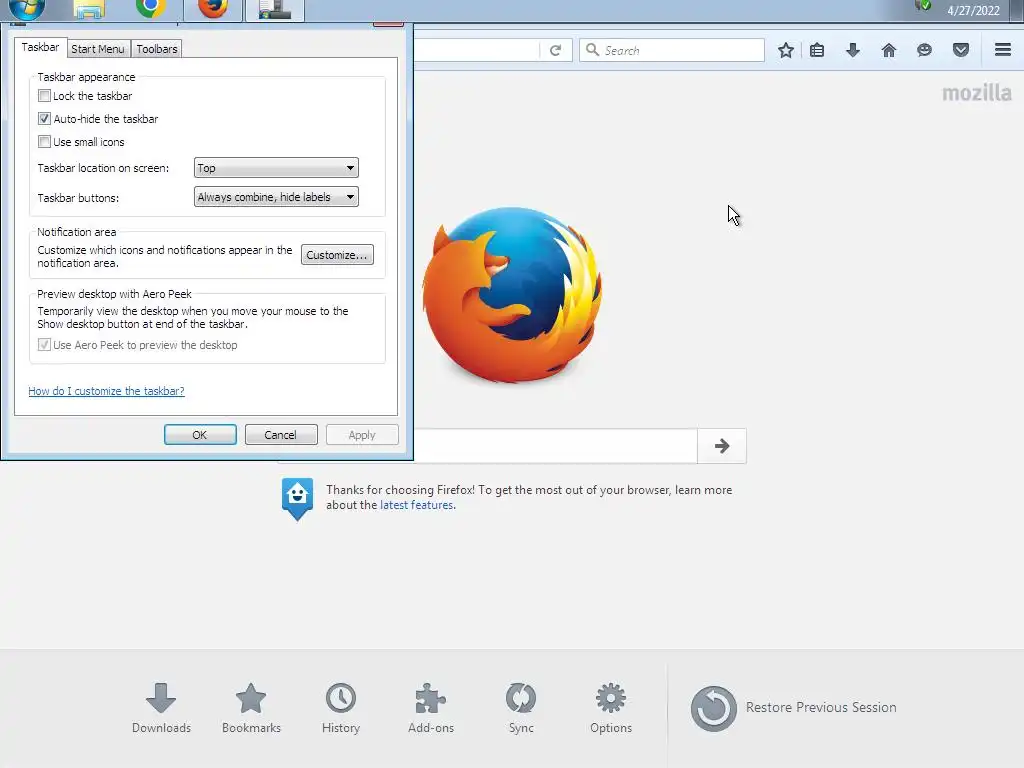The image size is (1024, 768).
Task: Switch to the Start Menu tab
Action: tap(98, 49)
